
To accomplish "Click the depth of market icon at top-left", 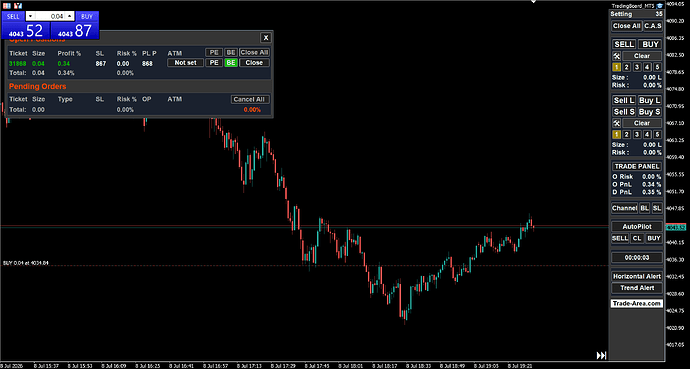I will (x=18, y=6).
